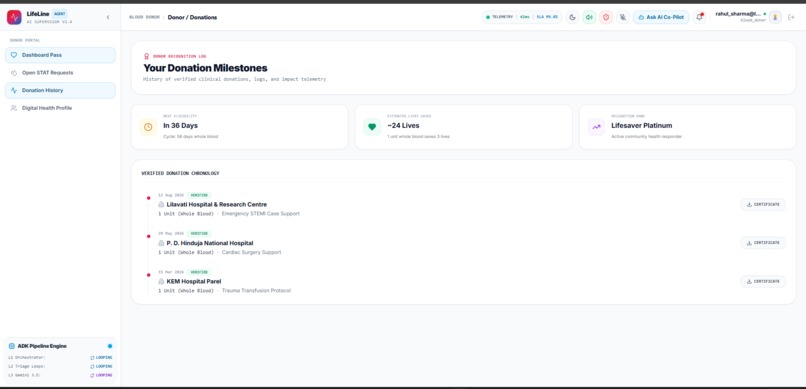
Task: Click the red emergency alert icon
Action: [x=606, y=17]
